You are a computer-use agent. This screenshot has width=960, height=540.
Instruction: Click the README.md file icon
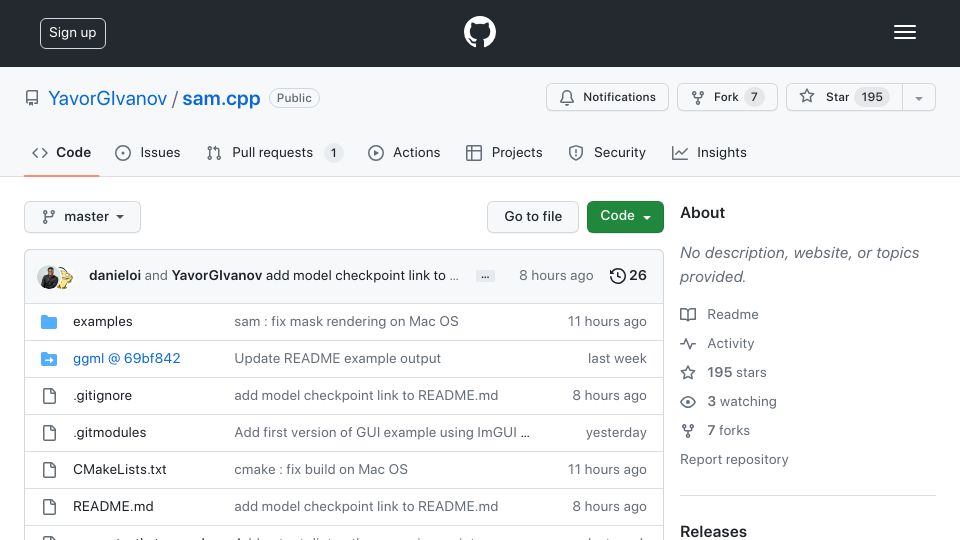pos(50,507)
